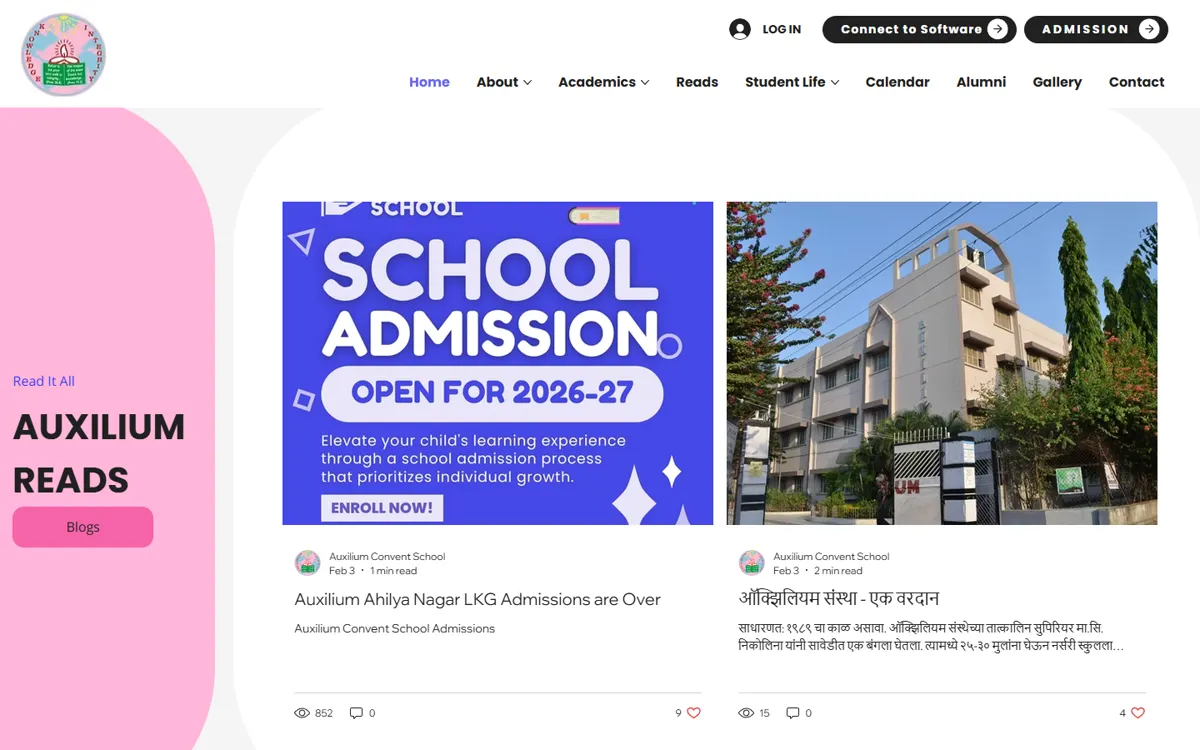Click the Student Life menu label
The image size is (1200, 750).
[785, 82]
